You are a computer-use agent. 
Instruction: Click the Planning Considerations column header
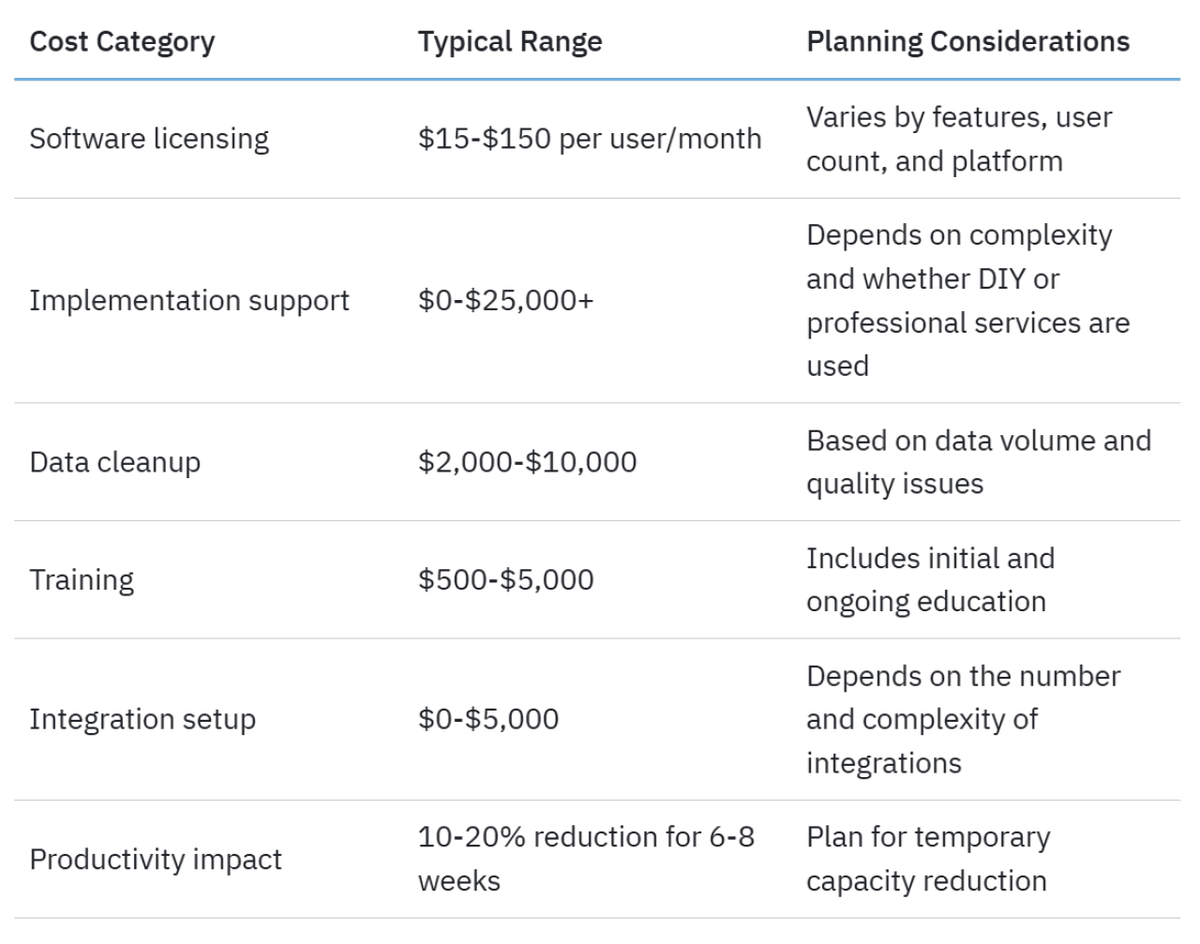coord(968,42)
